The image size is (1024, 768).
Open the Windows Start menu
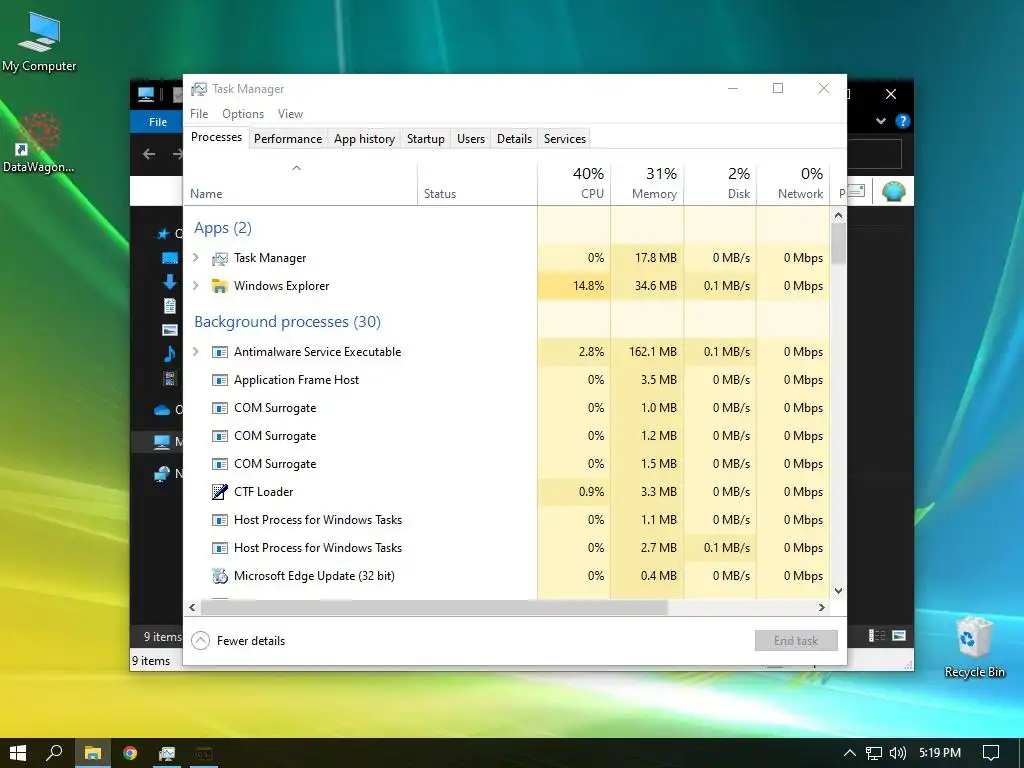tap(18, 753)
